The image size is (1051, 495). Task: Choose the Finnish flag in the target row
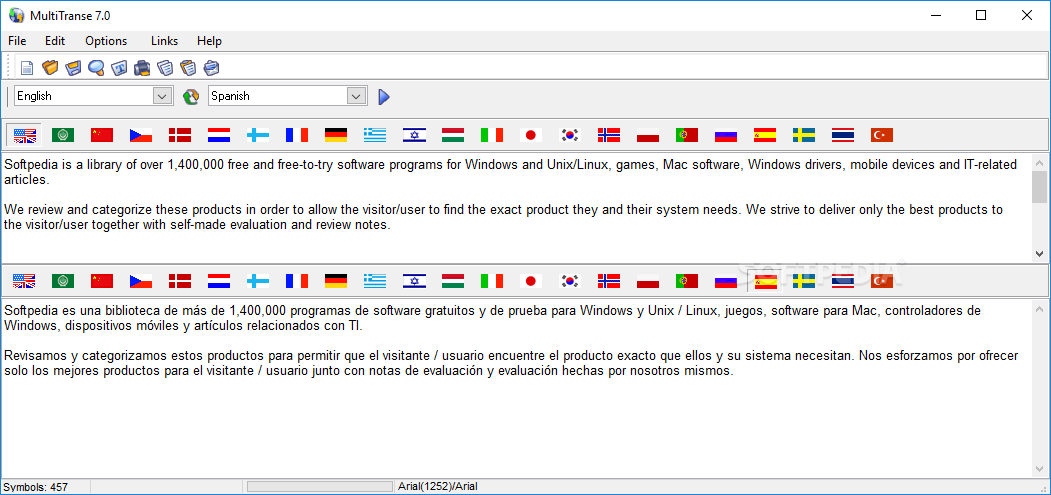[258, 281]
